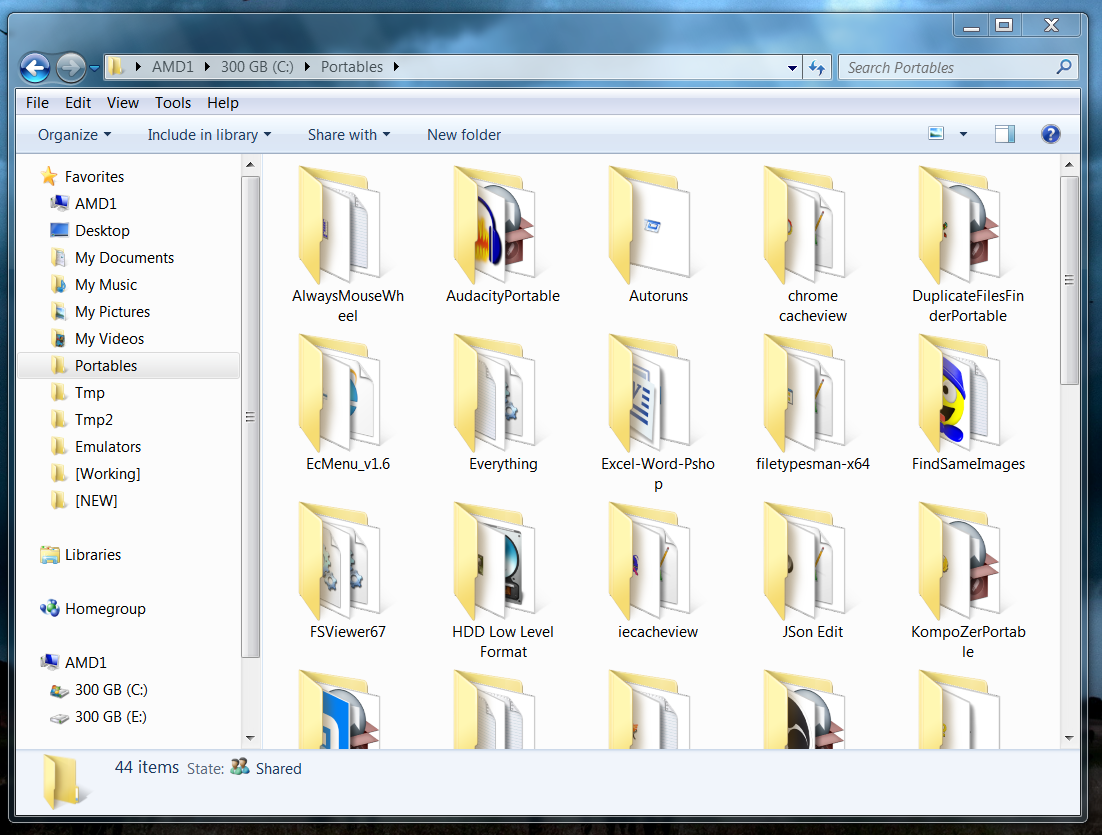Click the New folder button
The width and height of the screenshot is (1102, 835).
[x=463, y=135]
